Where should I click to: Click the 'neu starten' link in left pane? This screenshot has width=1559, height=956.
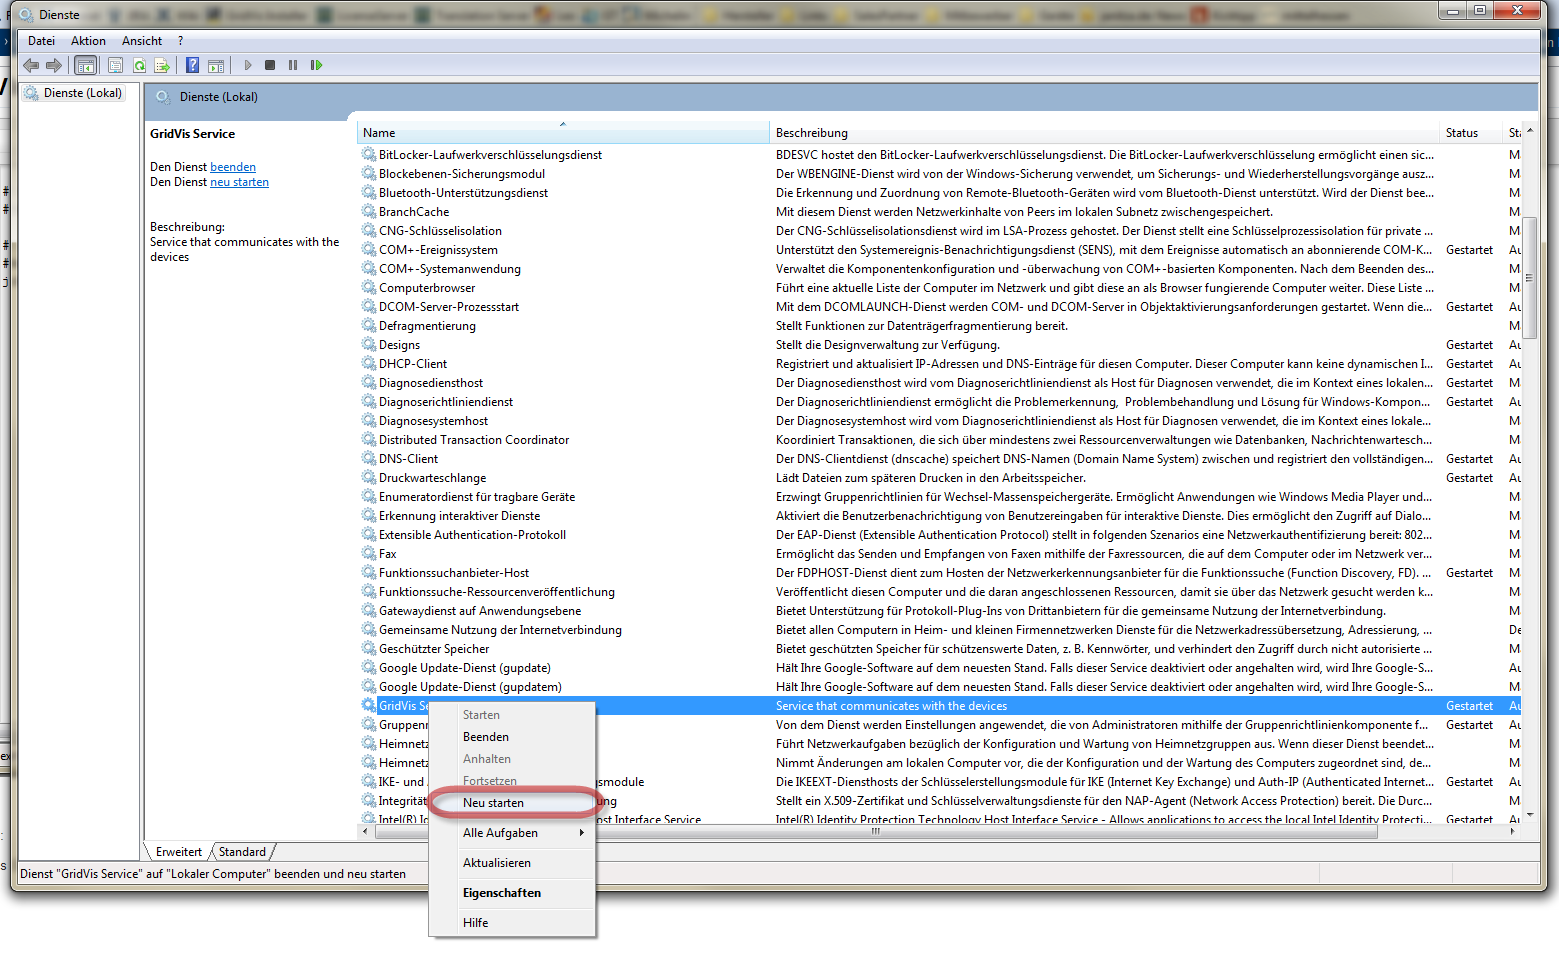[x=239, y=182]
